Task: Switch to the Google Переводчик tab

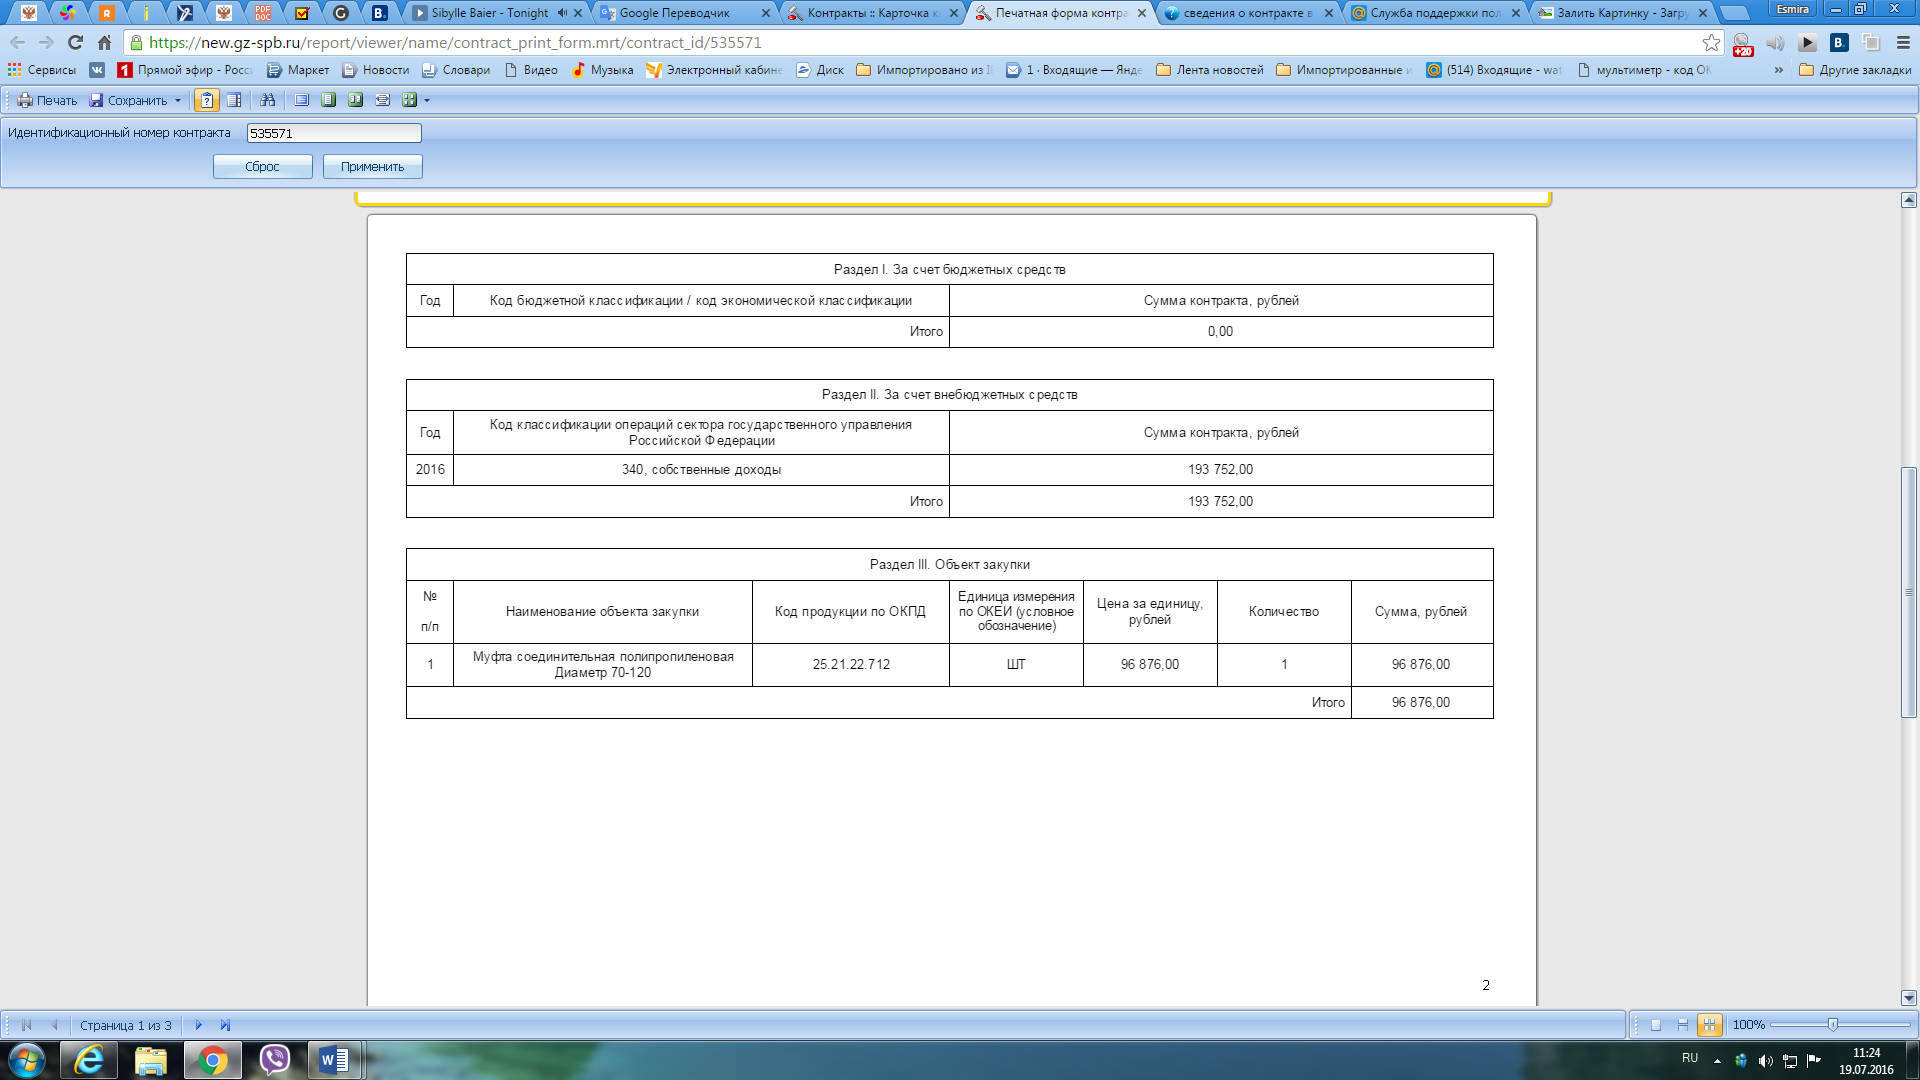Action: 675,13
